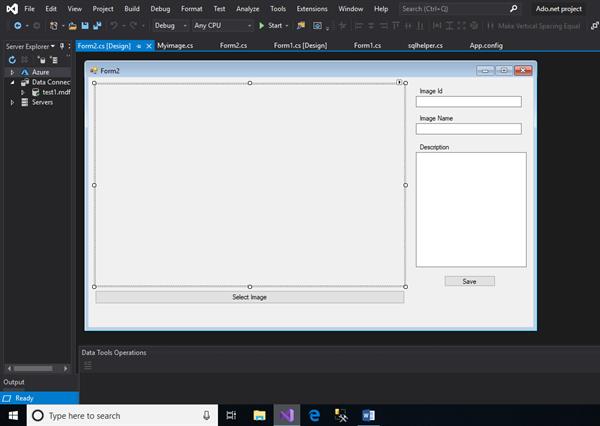Click the Refresh icon in Server Explorer

coord(11,60)
